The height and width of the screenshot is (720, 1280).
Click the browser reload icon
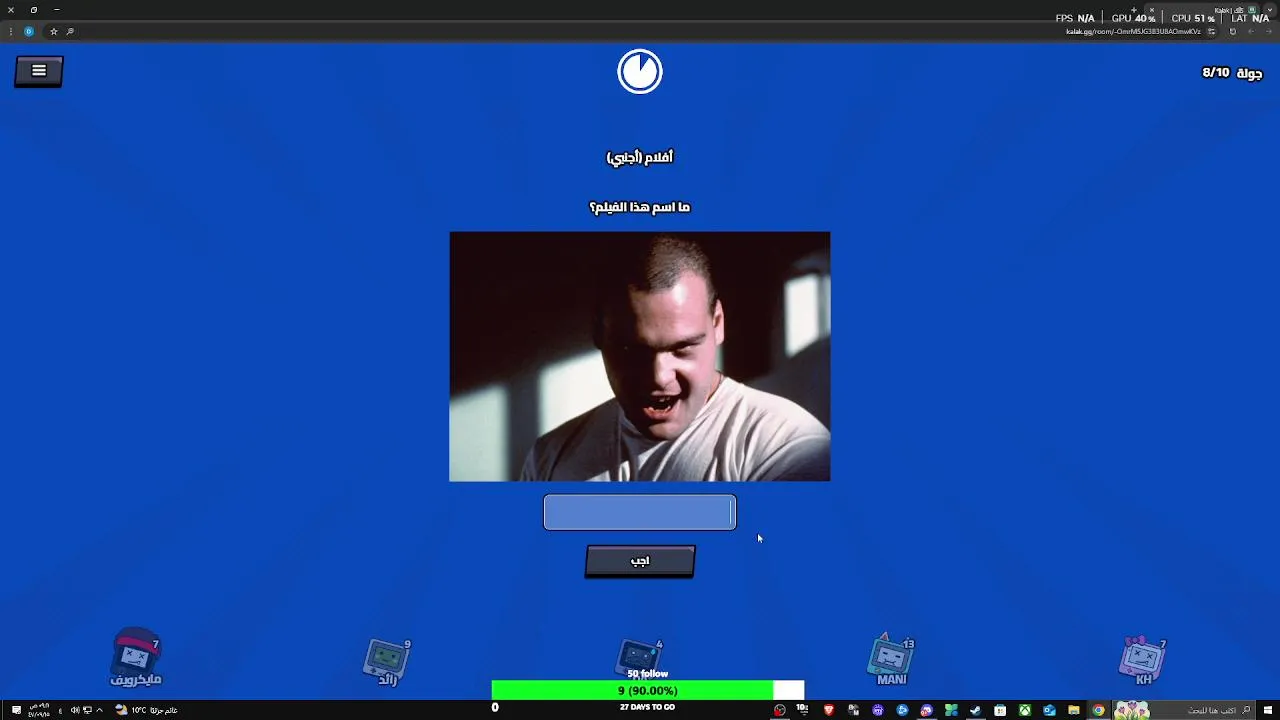tap(1232, 31)
